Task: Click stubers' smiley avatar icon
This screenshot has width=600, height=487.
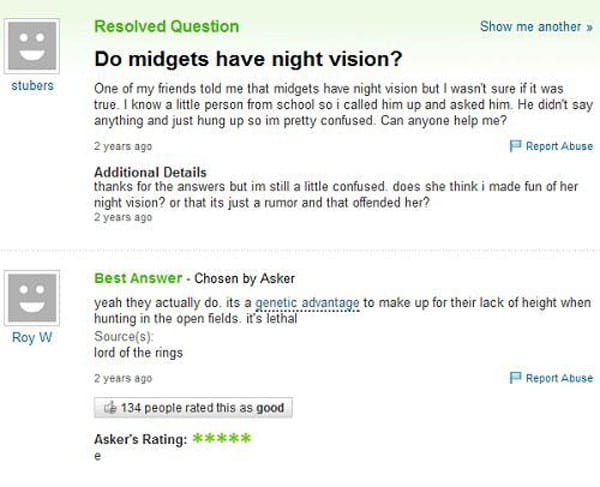Action: coord(33,43)
